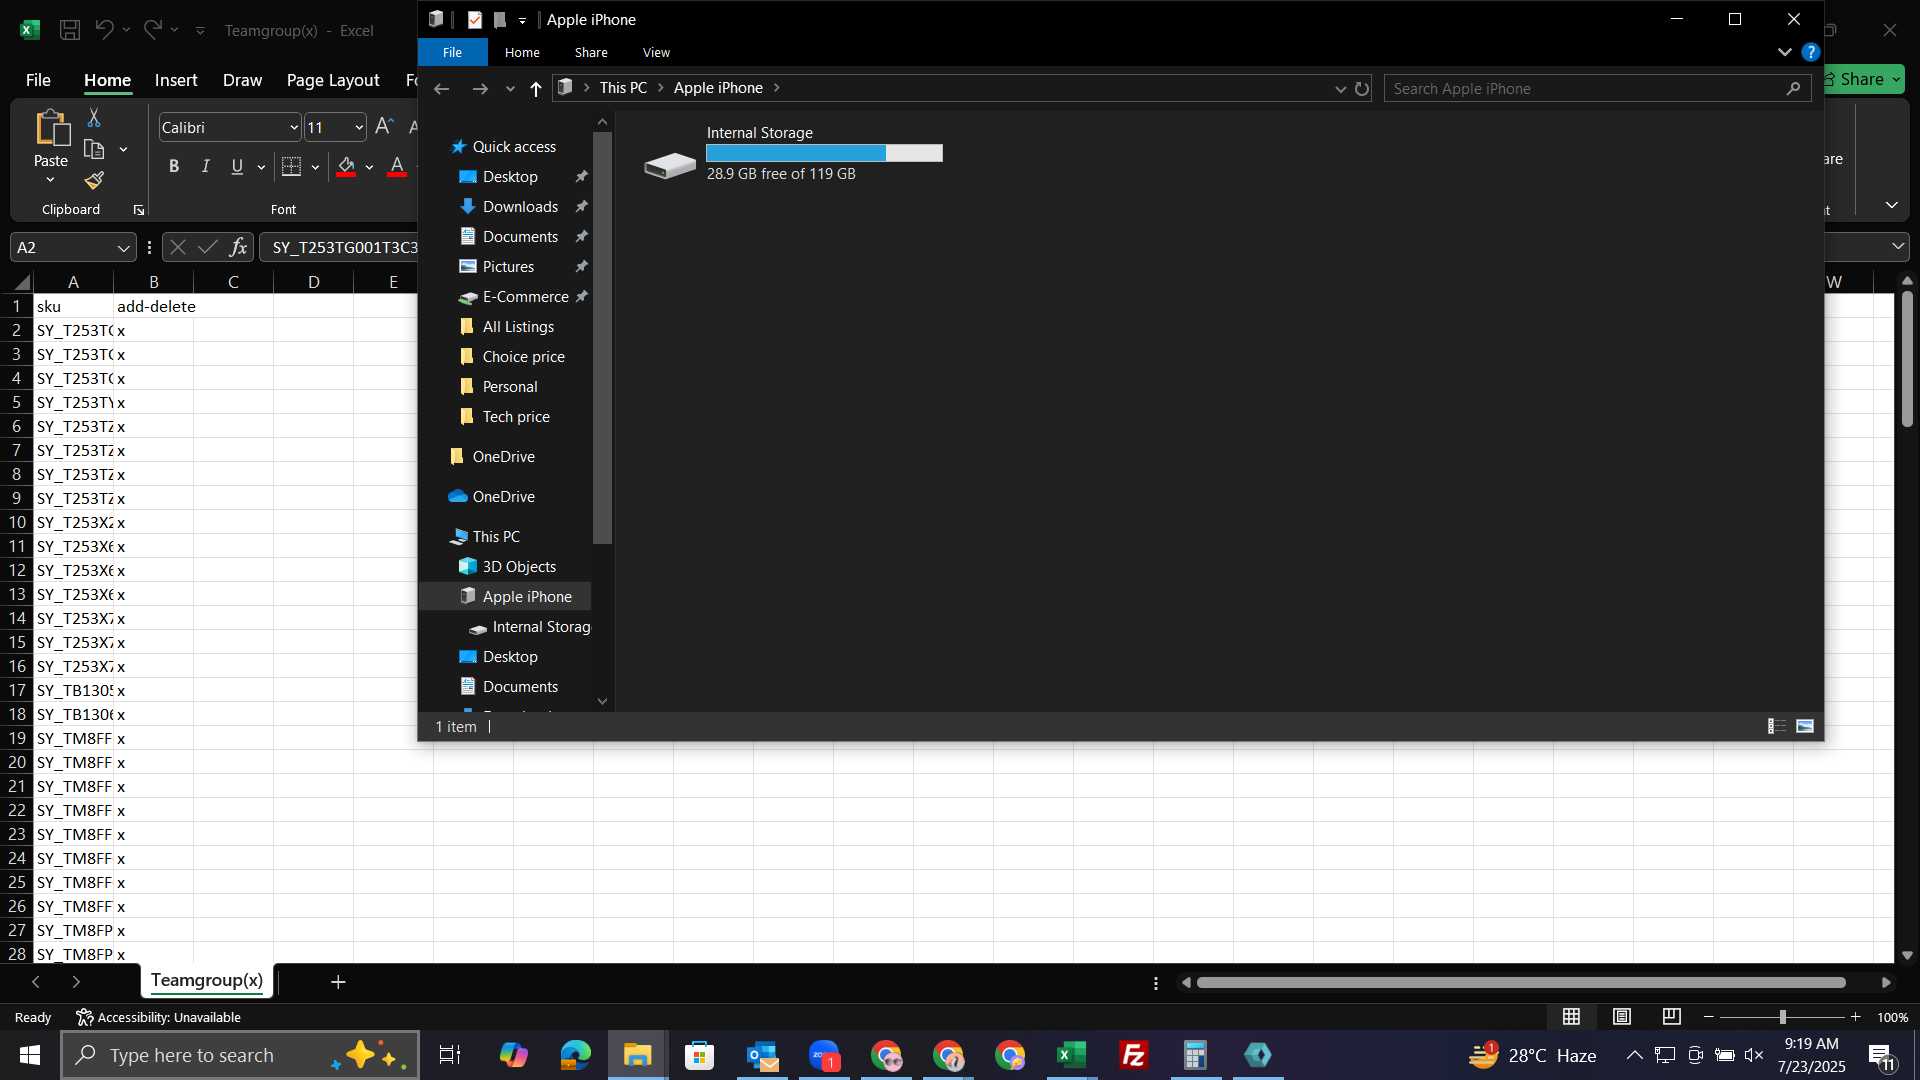Apply the Fill Color bucket
The width and height of the screenshot is (1920, 1080).
pyautogui.click(x=346, y=167)
